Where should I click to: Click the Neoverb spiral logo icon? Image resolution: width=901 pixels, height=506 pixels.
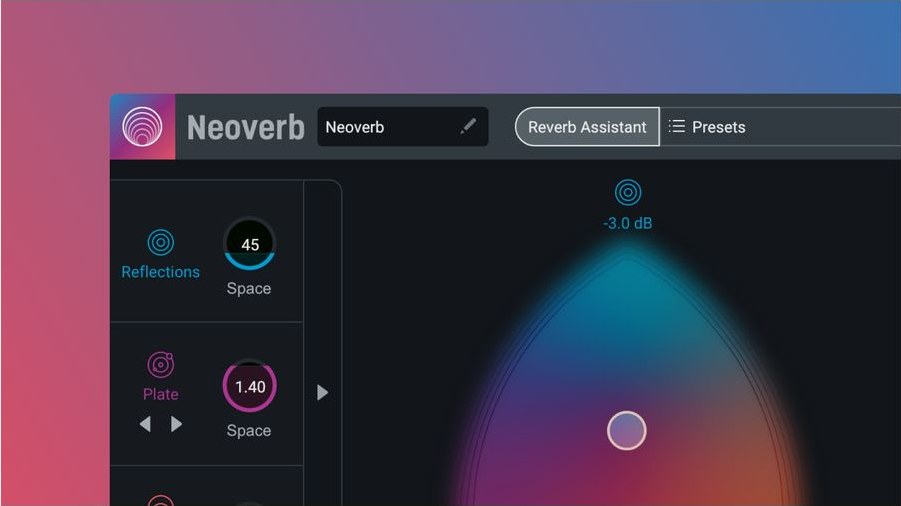pyautogui.click(x=142, y=126)
